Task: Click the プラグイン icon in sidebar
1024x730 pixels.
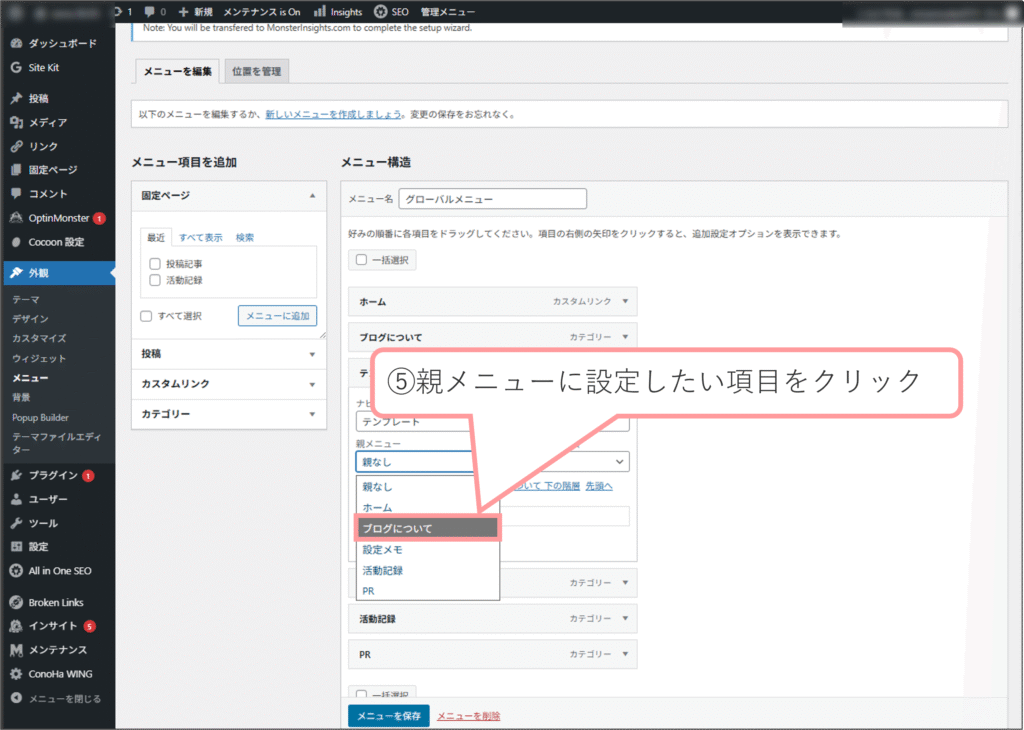Action: [x=16, y=475]
